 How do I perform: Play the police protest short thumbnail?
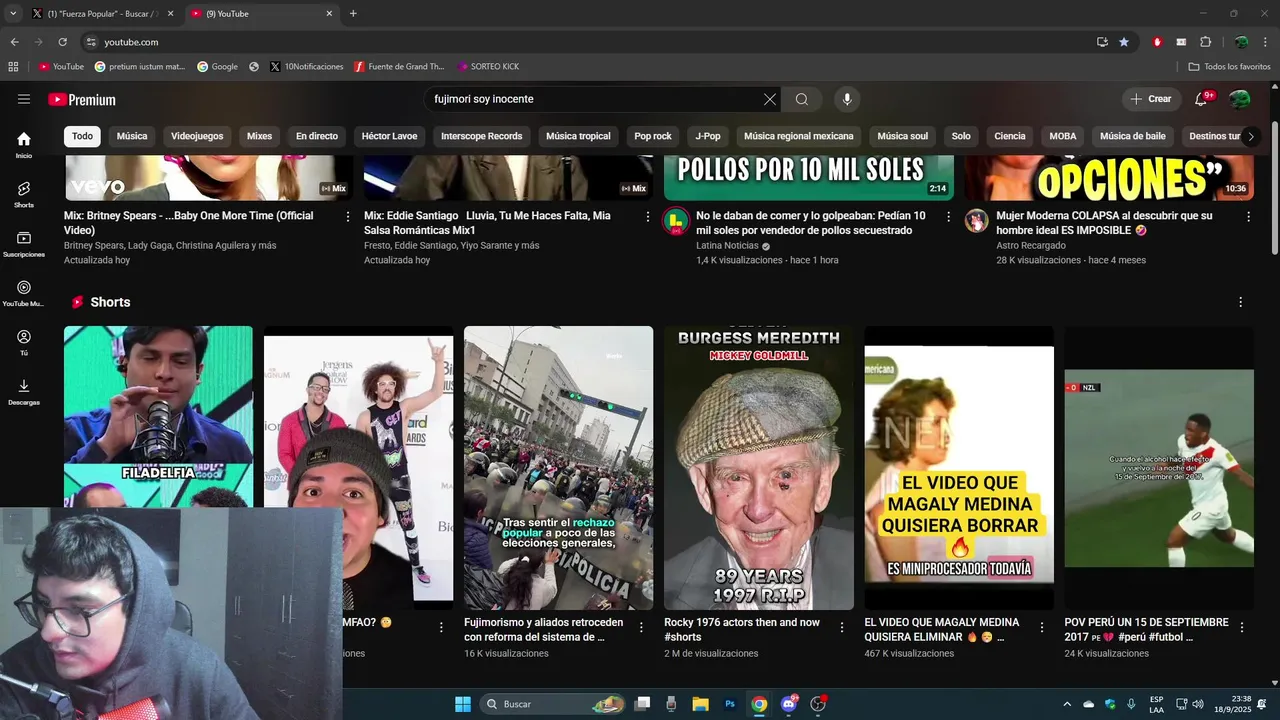(558, 468)
